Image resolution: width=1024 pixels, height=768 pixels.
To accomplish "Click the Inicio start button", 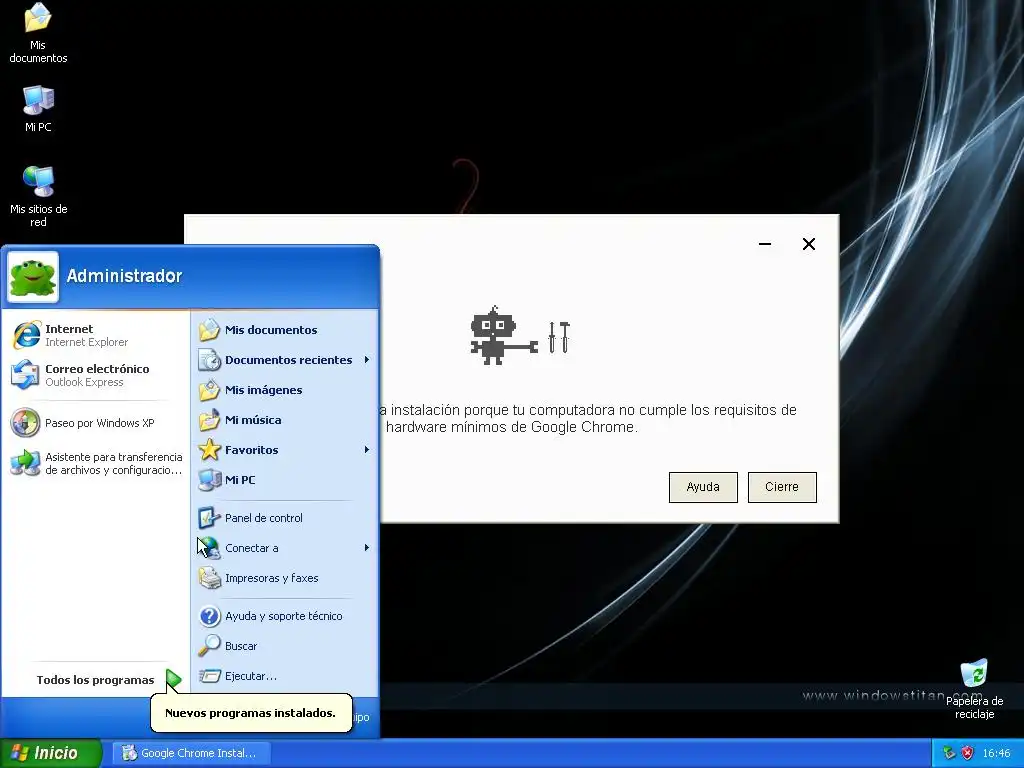I will 51,753.
